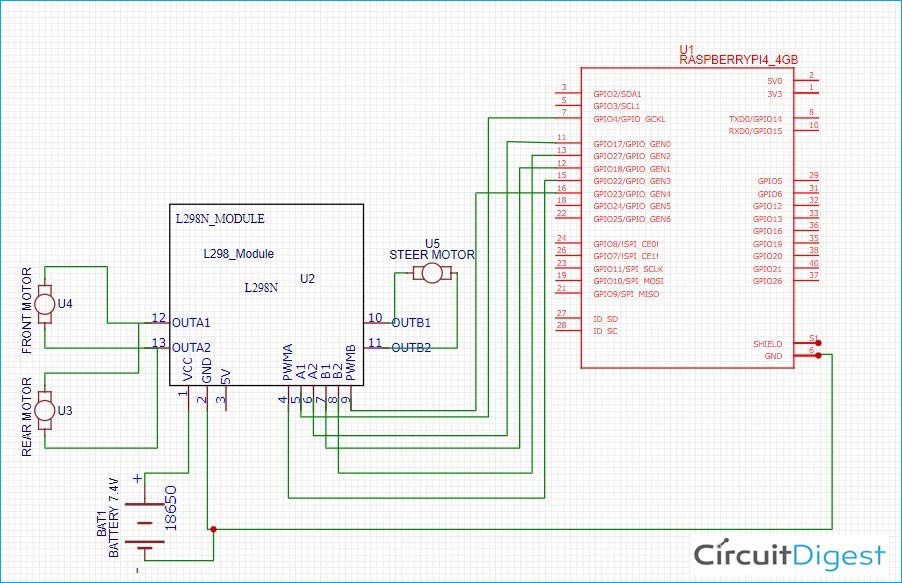The width and height of the screenshot is (902, 583).
Task: Click the GPIO5 pin label
Action: click(770, 181)
